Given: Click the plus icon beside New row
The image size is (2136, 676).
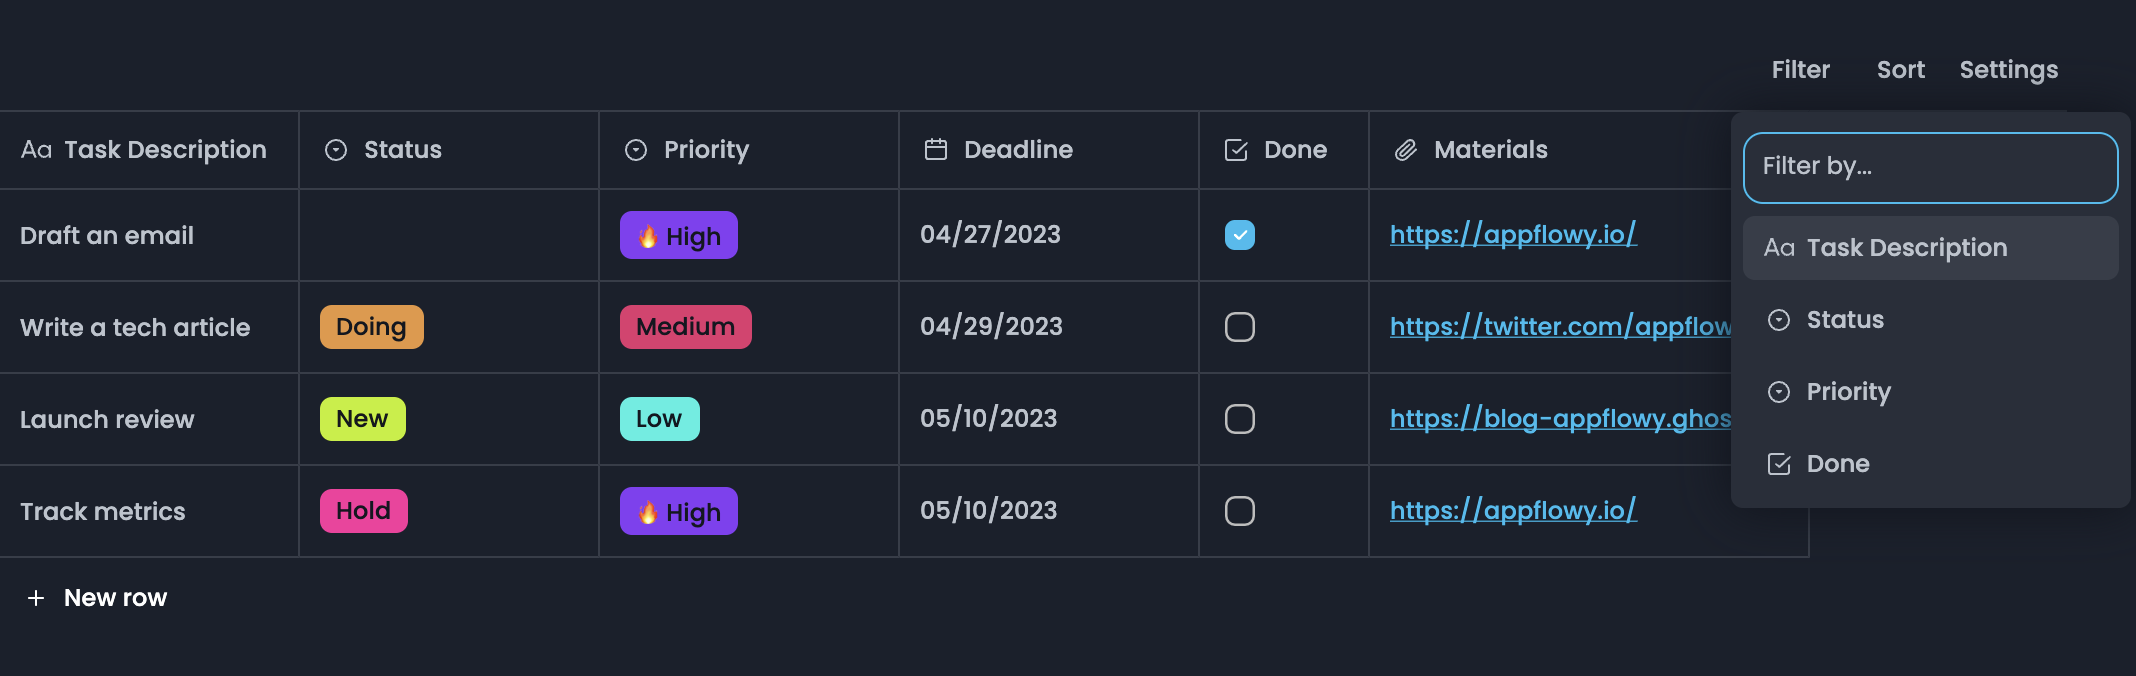Looking at the screenshot, I should point(36,598).
